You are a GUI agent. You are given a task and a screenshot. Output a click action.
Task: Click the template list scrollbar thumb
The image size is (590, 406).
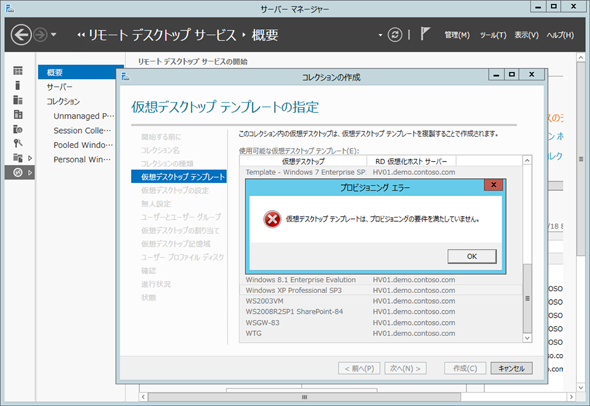[527, 298]
